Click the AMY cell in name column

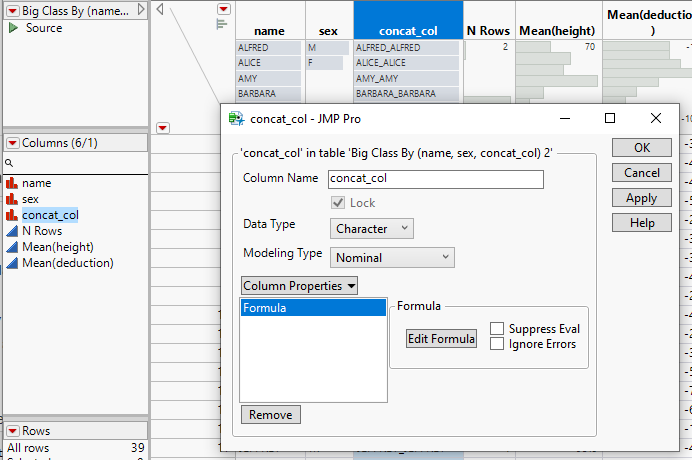(x=268, y=78)
